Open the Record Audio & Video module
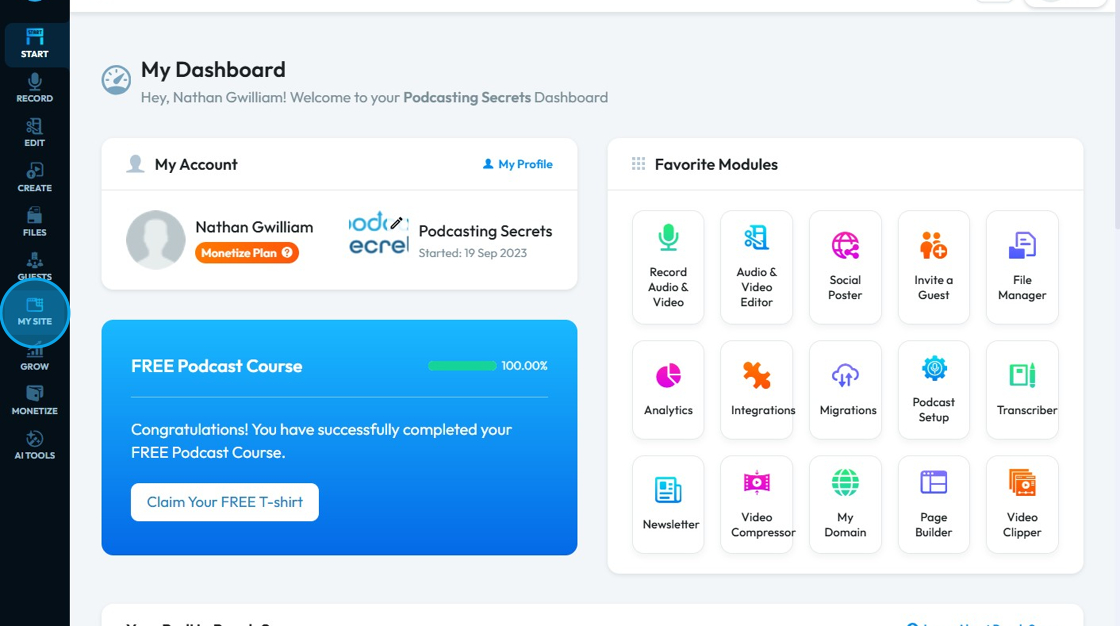Image resolution: width=1120 pixels, height=626 pixels. [668, 266]
